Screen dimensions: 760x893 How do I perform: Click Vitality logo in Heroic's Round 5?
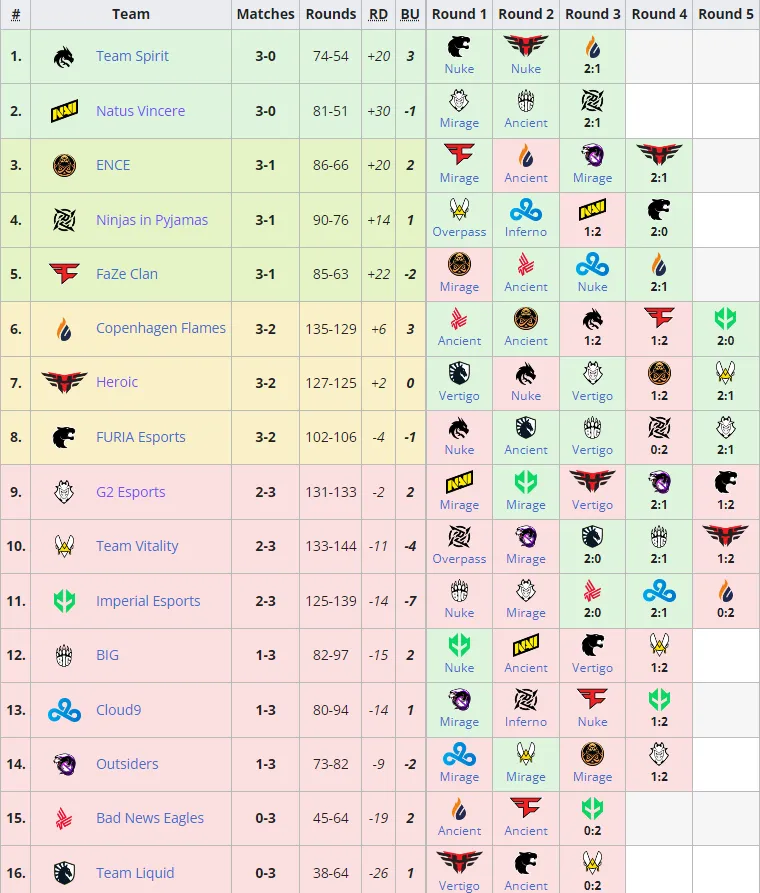click(x=725, y=373)
